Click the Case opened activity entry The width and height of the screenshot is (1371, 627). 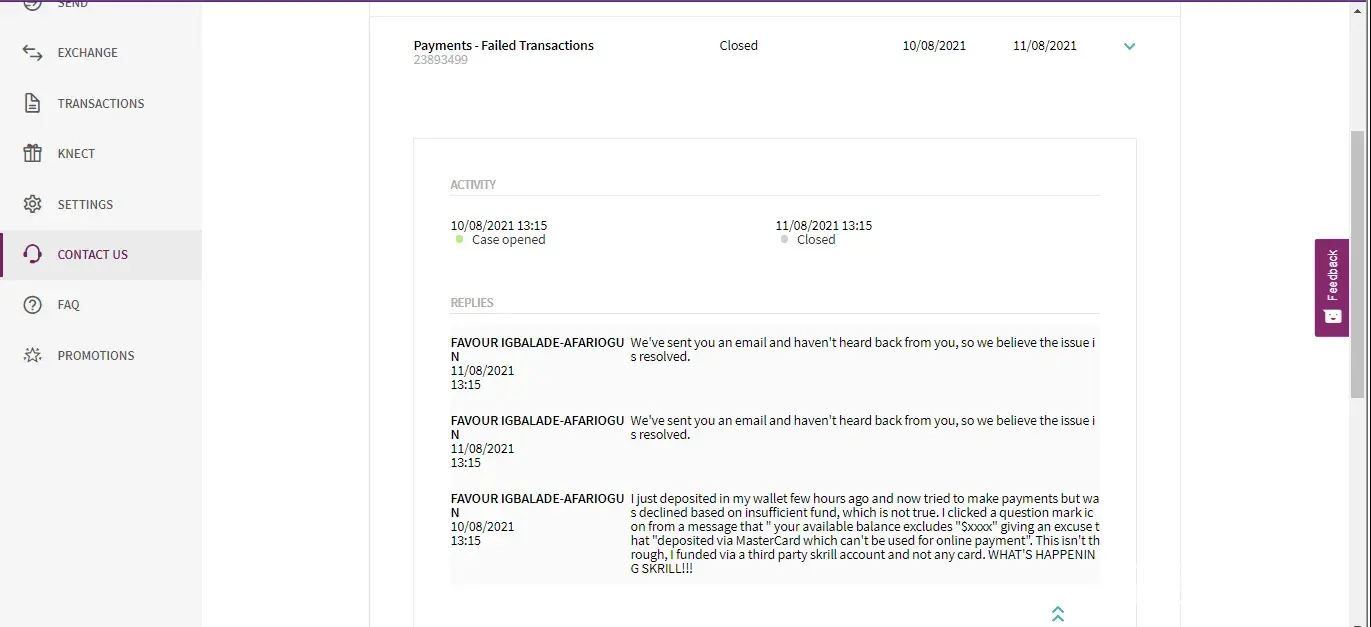click(501, 240)
